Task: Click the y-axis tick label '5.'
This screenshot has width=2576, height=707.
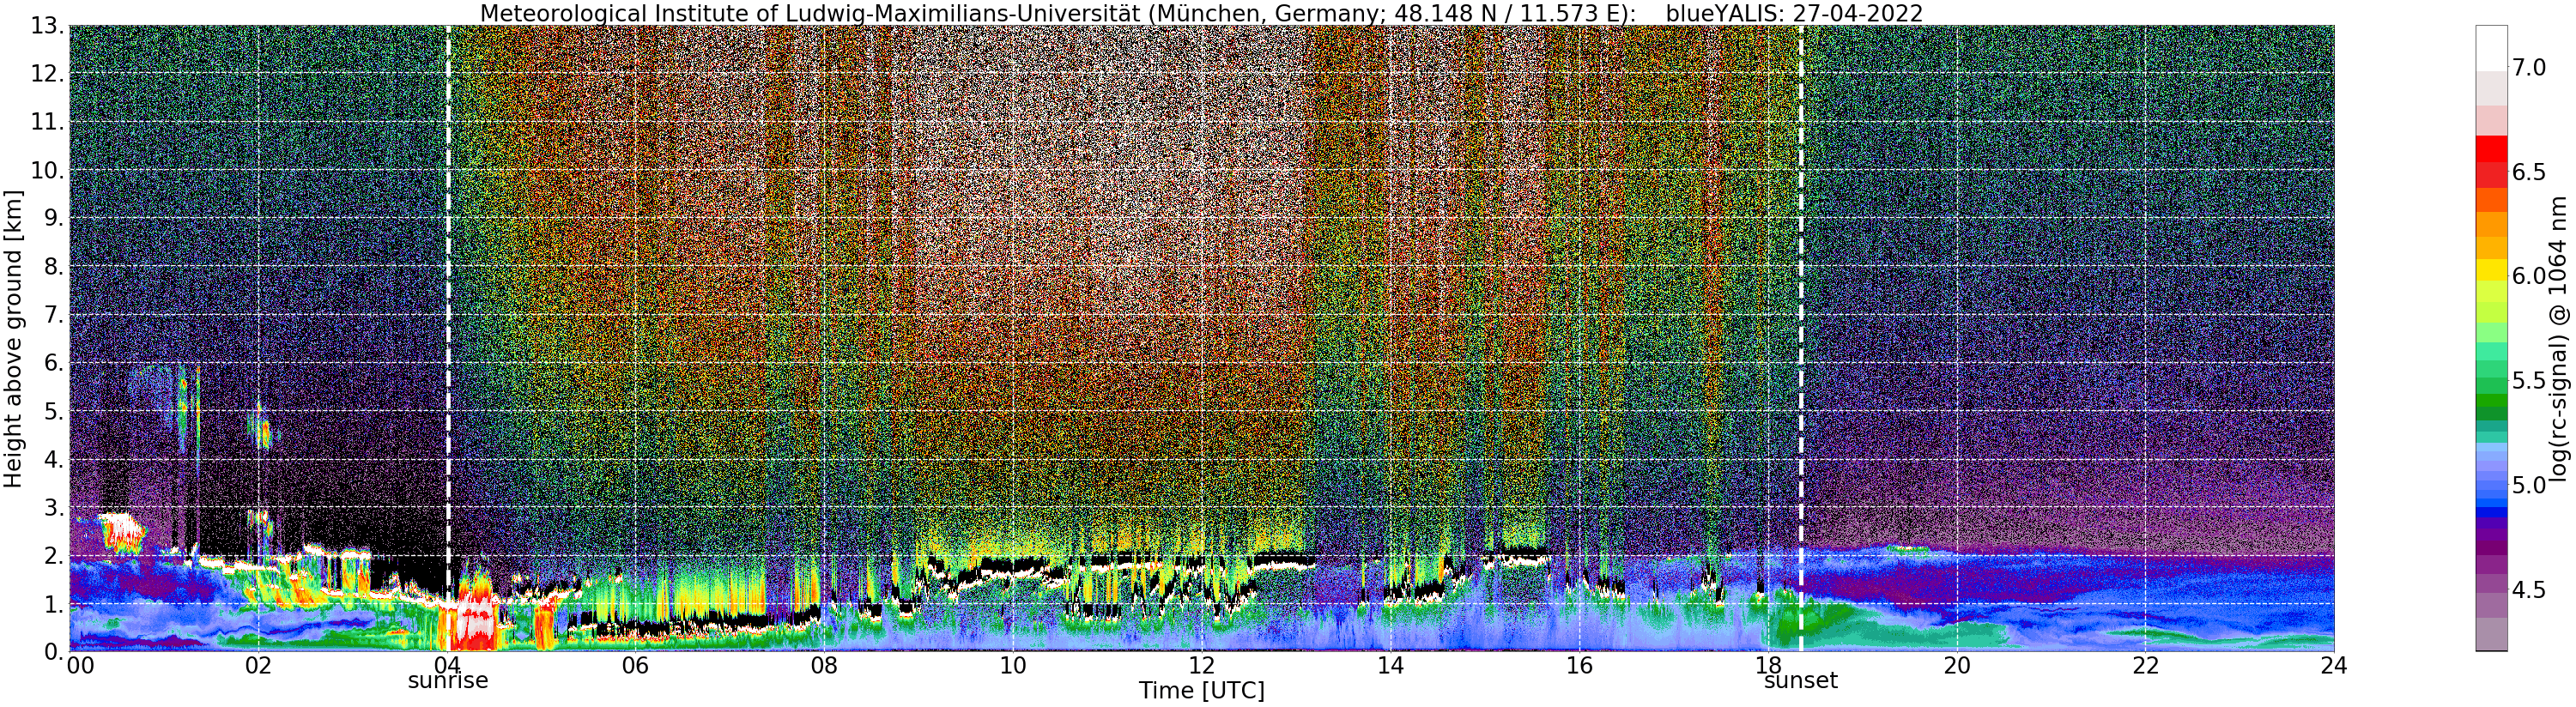Action: [54, 411]
